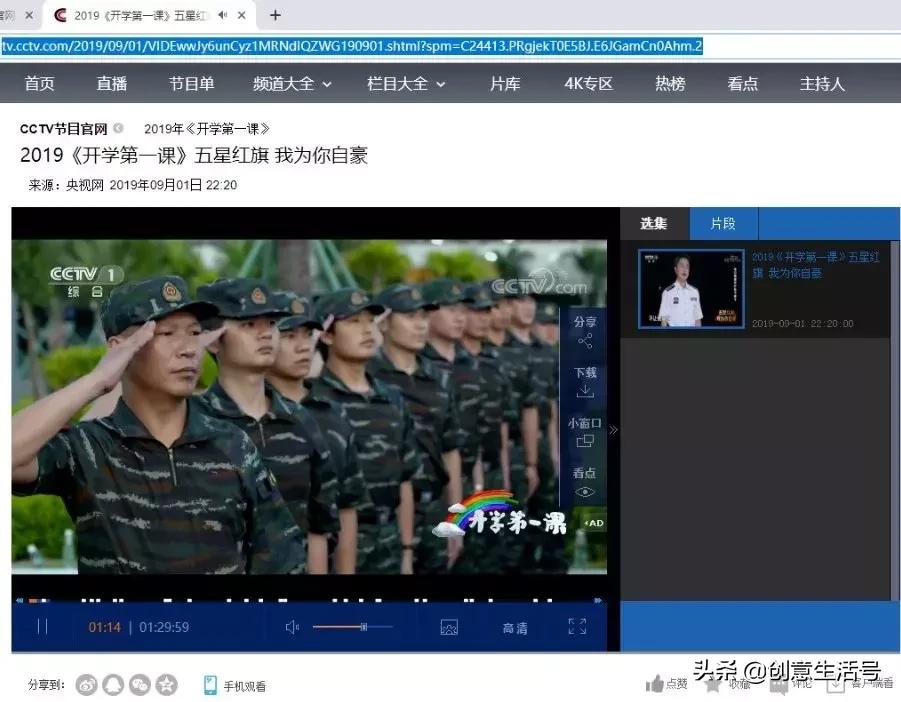Share the video to Weibo
Screen dimensions: 901x702
pos(86,684)
